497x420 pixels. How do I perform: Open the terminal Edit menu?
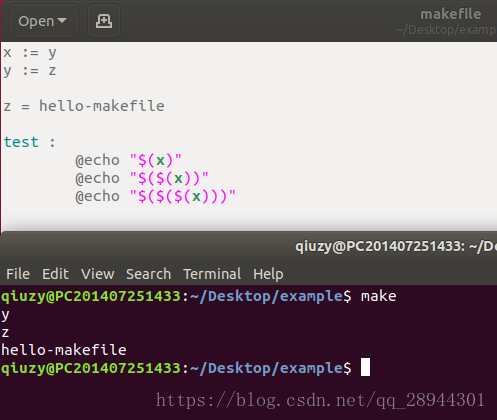55,274
